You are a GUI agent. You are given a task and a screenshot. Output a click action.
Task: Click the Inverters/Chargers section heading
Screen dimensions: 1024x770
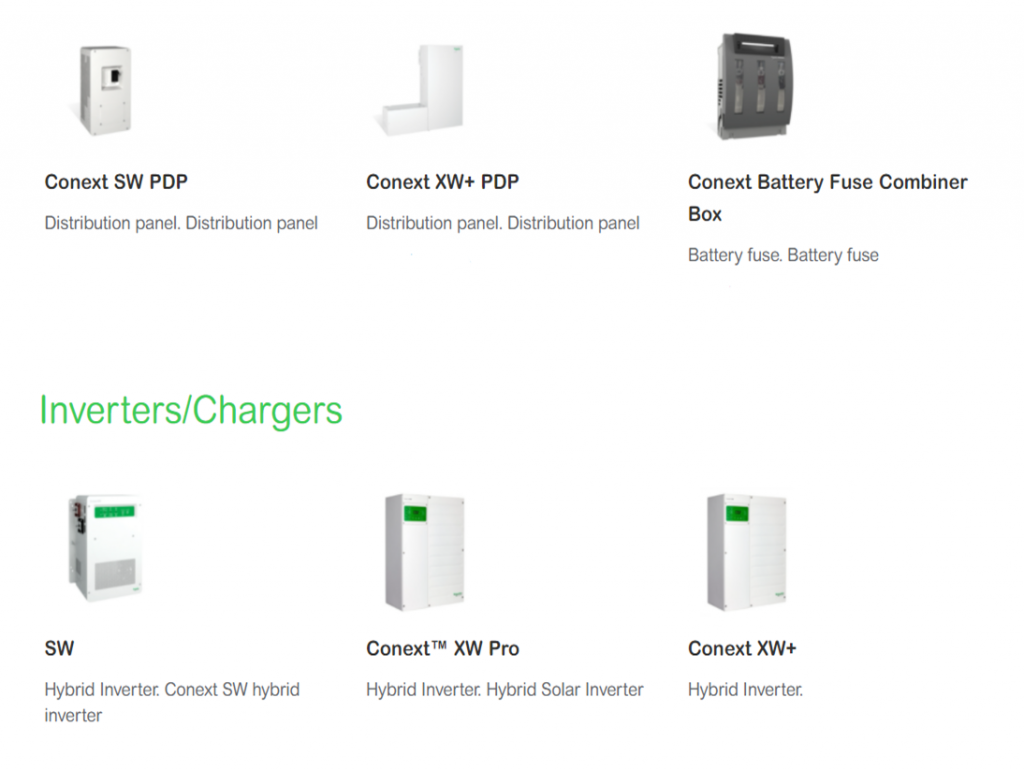click(x=191, y=411)
